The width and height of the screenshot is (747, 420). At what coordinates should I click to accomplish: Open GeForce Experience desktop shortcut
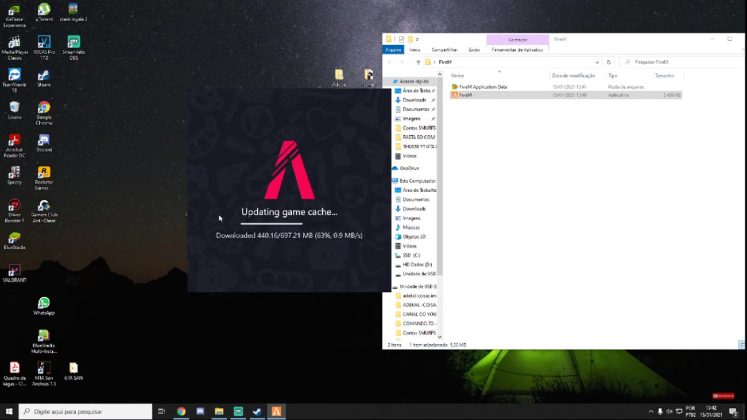click(x=14, y=15)
